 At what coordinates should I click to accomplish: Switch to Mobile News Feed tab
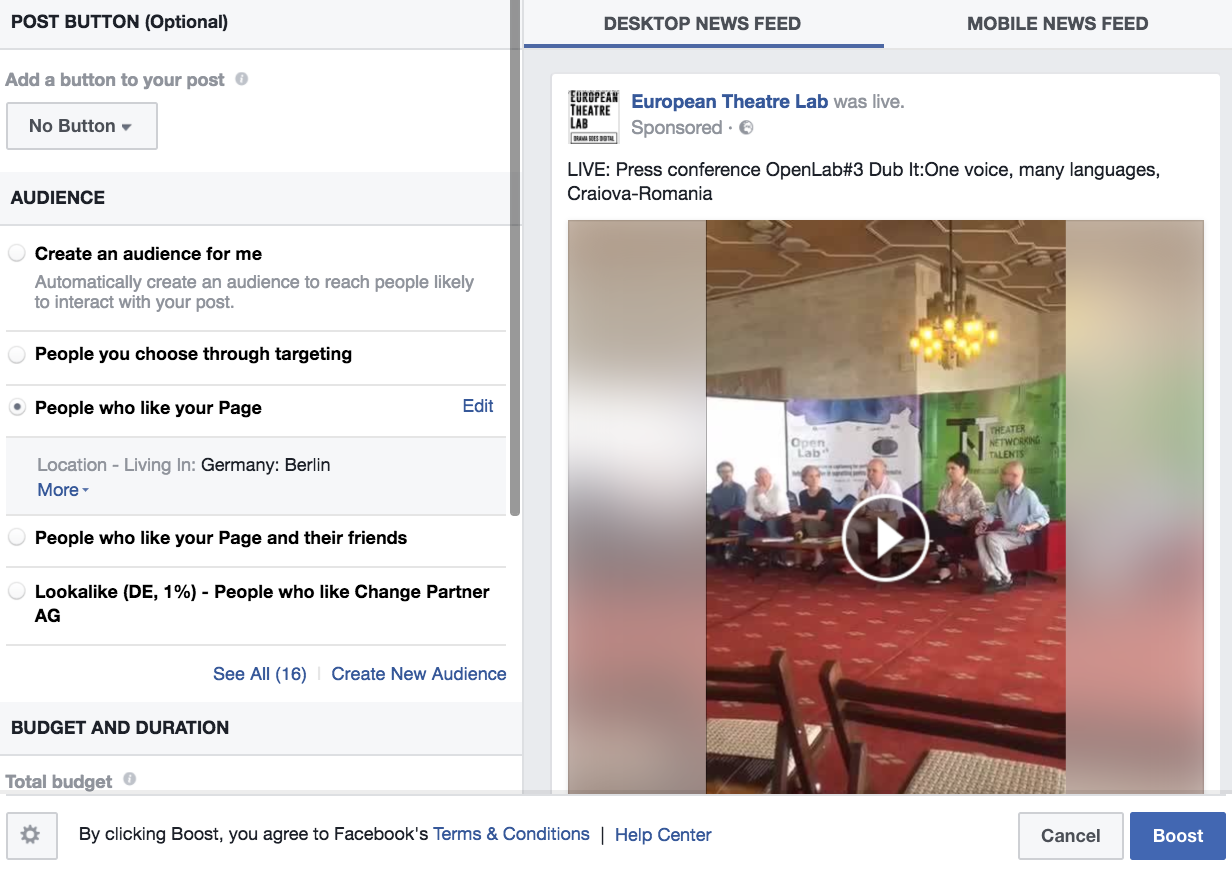(x=1058, y=24)
